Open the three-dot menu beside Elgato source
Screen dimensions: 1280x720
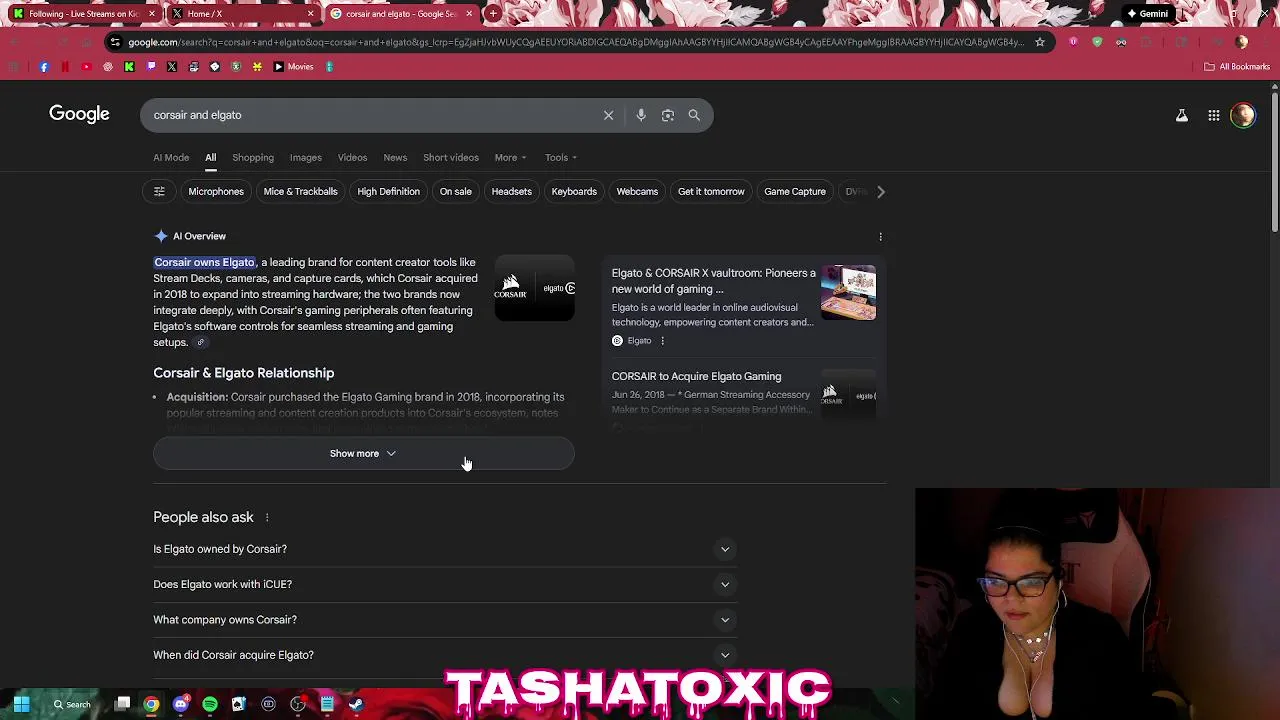[x=662, y=341]
